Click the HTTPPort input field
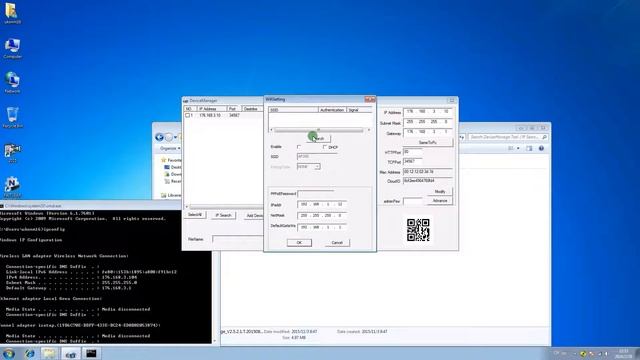The image size is (640, 360). [413, 152]
